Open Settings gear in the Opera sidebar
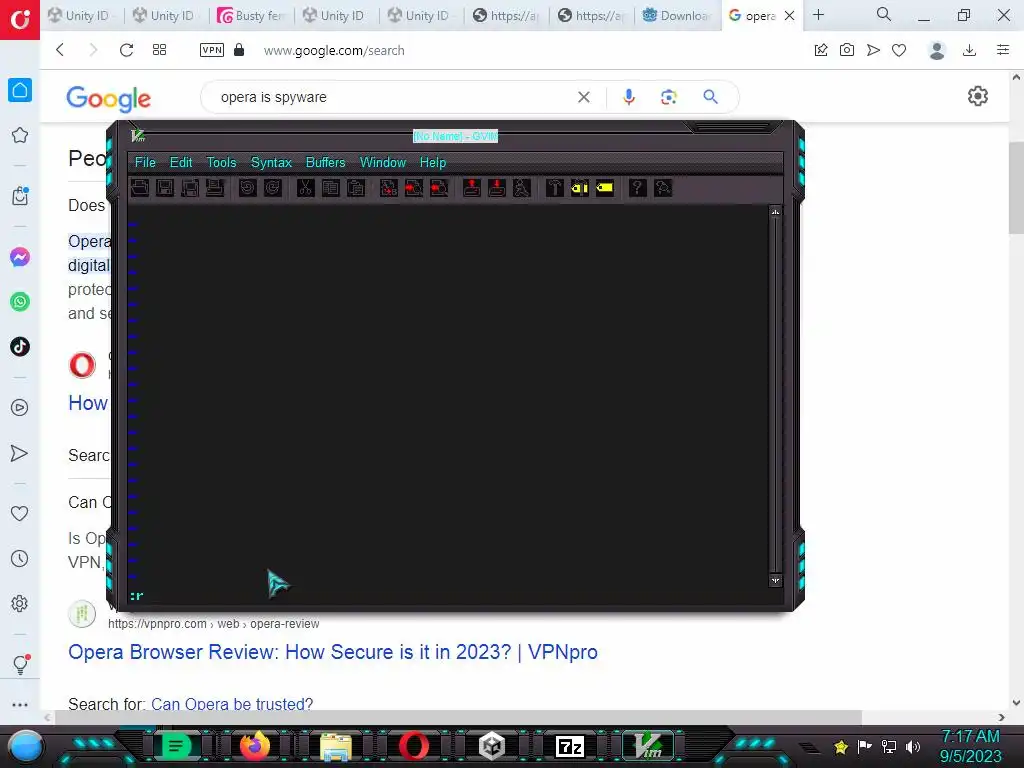The height and width of the screenshot is (768, 1024). click(x=20, y=603)
